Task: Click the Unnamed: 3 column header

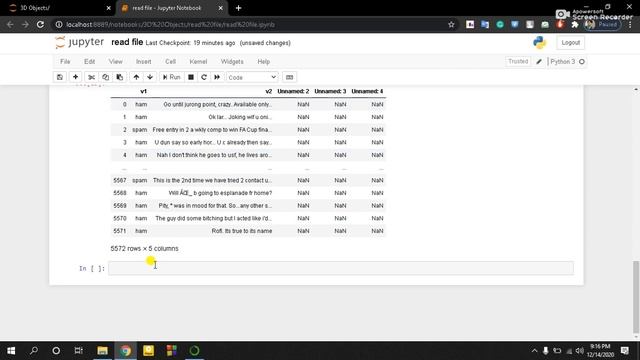Action: (330, 91)
